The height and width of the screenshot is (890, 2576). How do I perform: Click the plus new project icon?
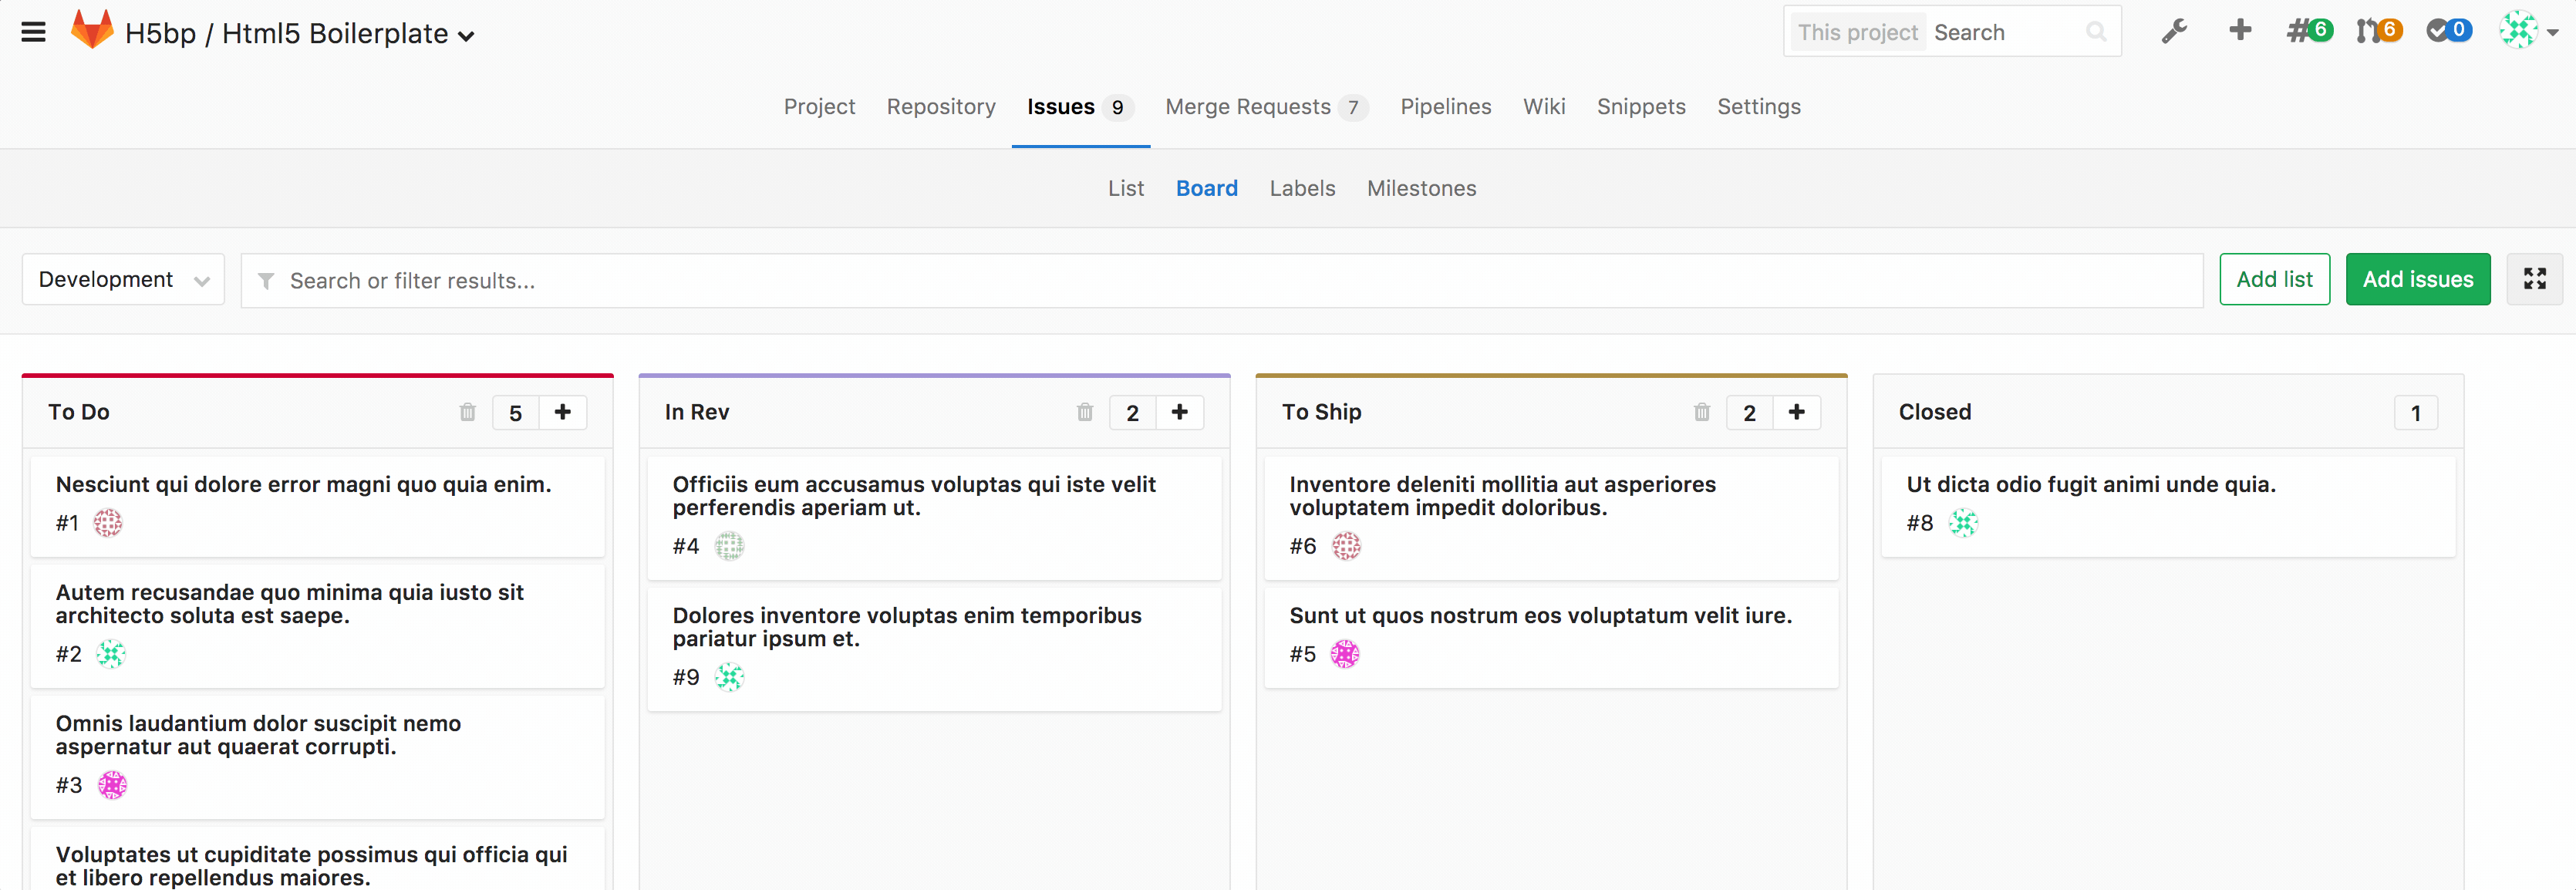(x=2240, y=30)
